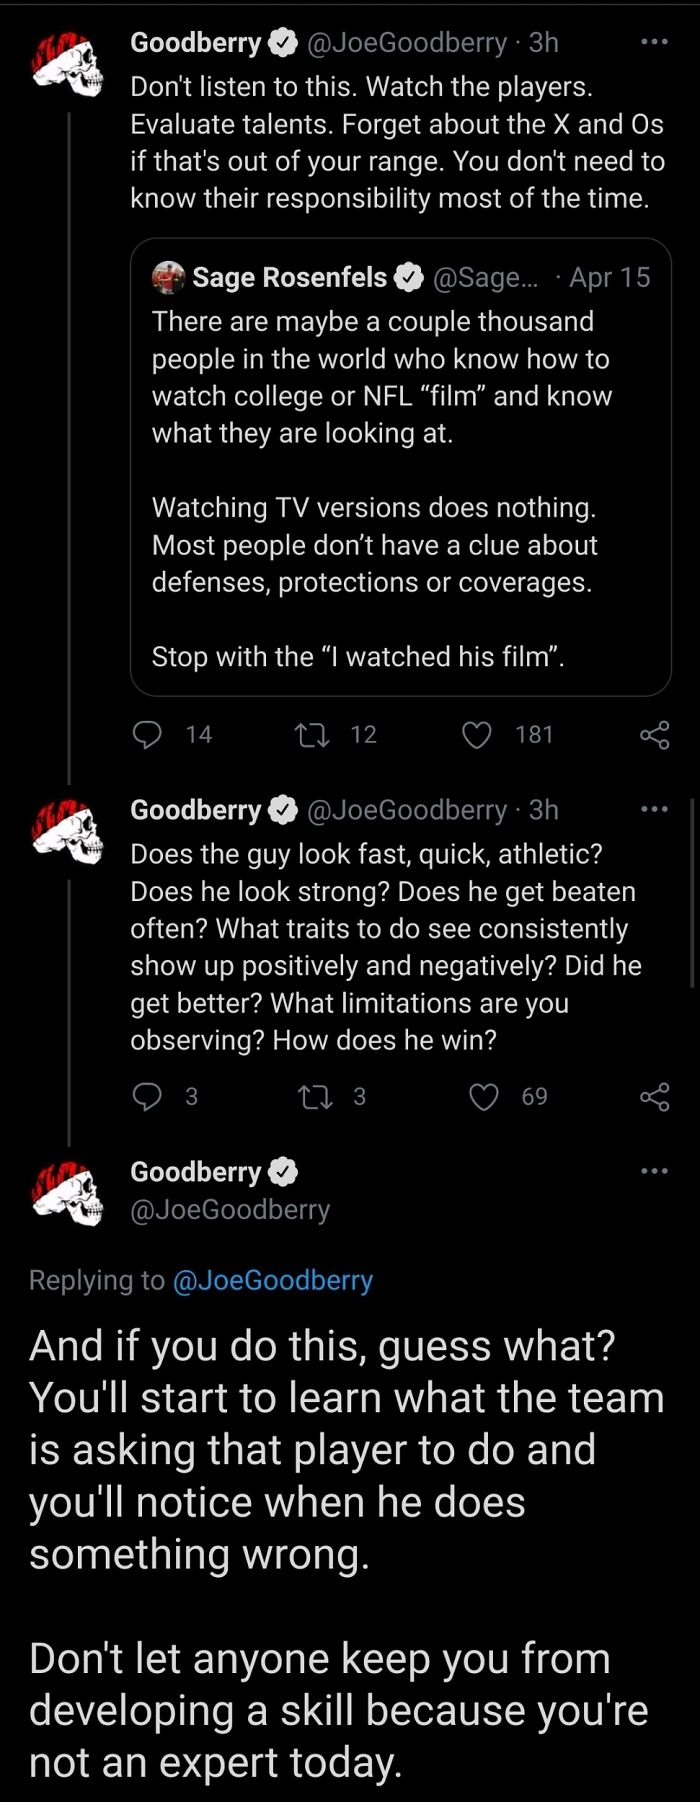Image resolution: width=700 pixels, height=1802 pixels.
Task: Tap the verified badge beside Sage Rosenfels
Action: [x=408, y=277]
